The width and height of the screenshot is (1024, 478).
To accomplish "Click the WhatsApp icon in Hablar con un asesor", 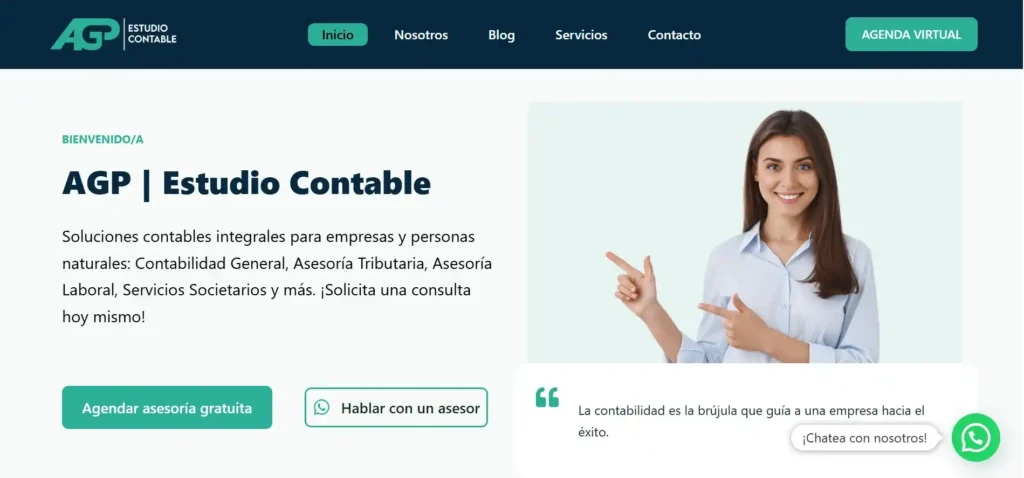I will 321,407.
